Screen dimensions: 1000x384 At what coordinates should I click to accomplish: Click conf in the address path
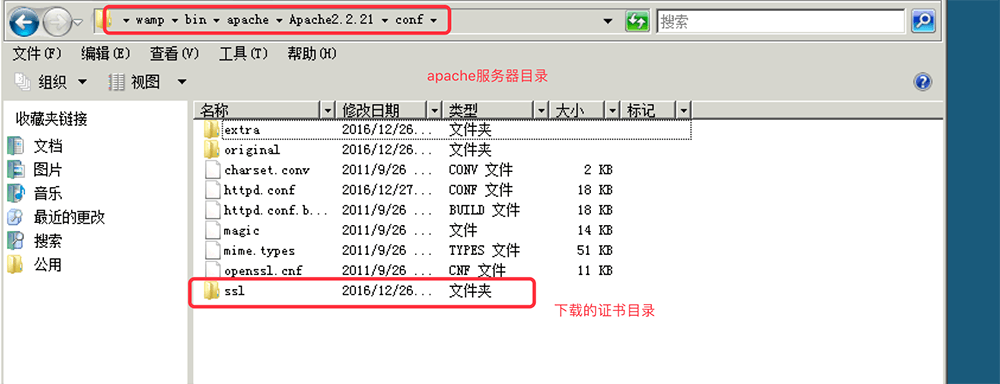click(x=409, y=20)
